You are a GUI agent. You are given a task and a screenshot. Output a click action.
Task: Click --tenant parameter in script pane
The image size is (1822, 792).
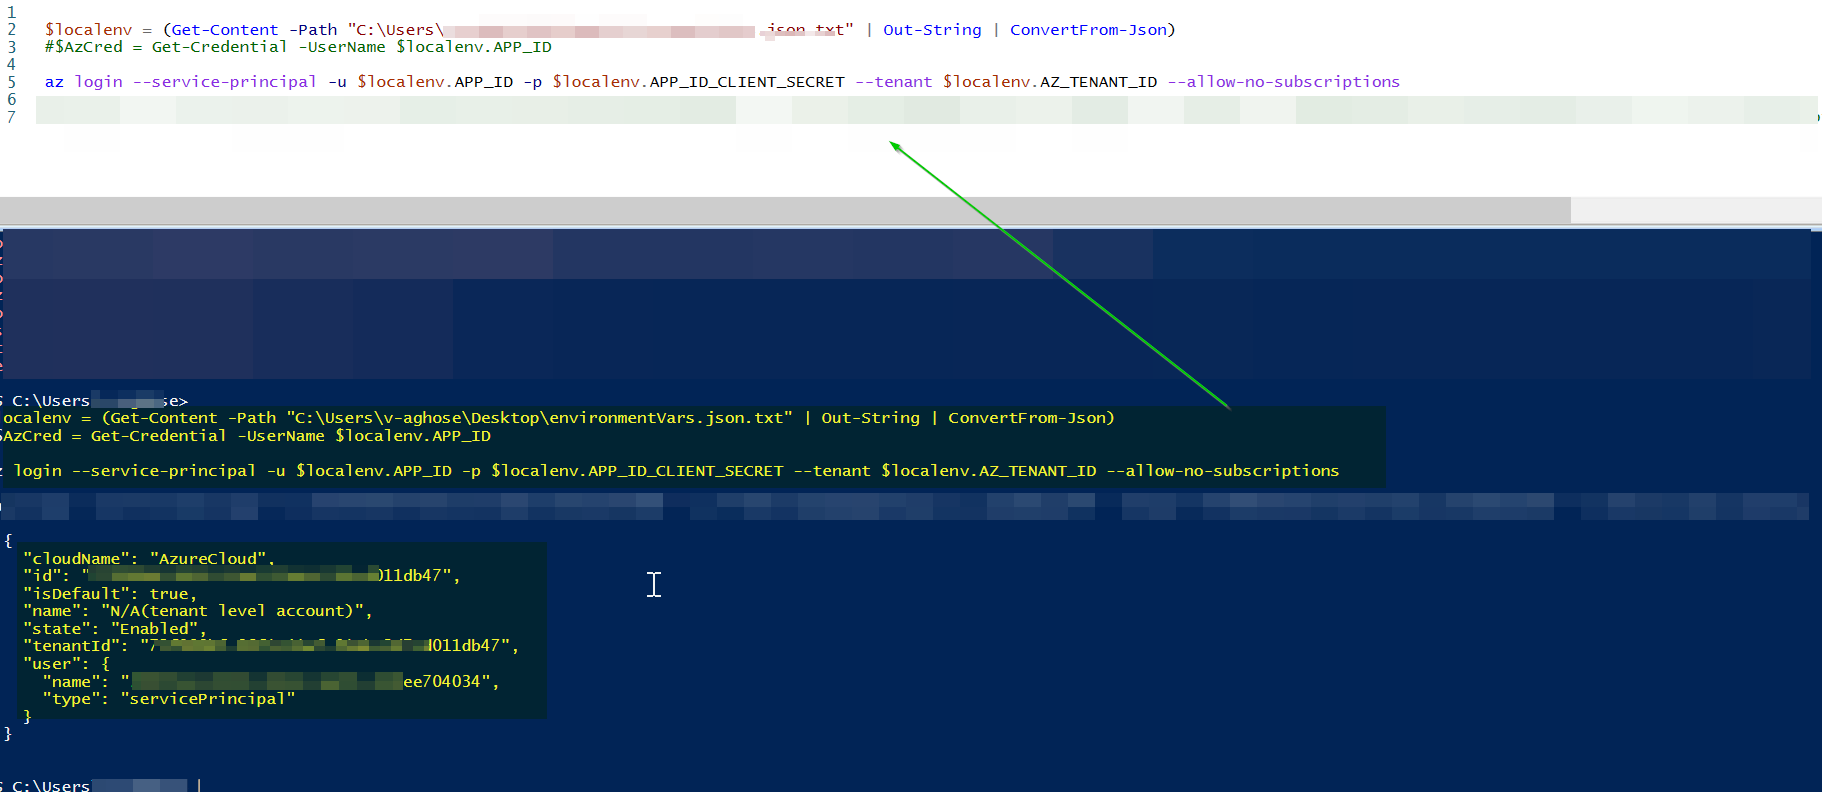[894, 82]
